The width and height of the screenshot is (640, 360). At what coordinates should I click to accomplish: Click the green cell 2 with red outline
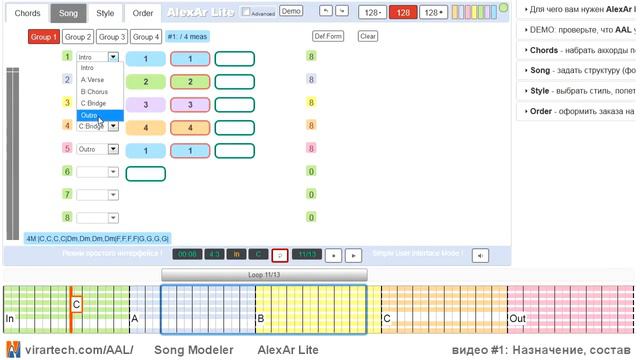pos(190,82)
